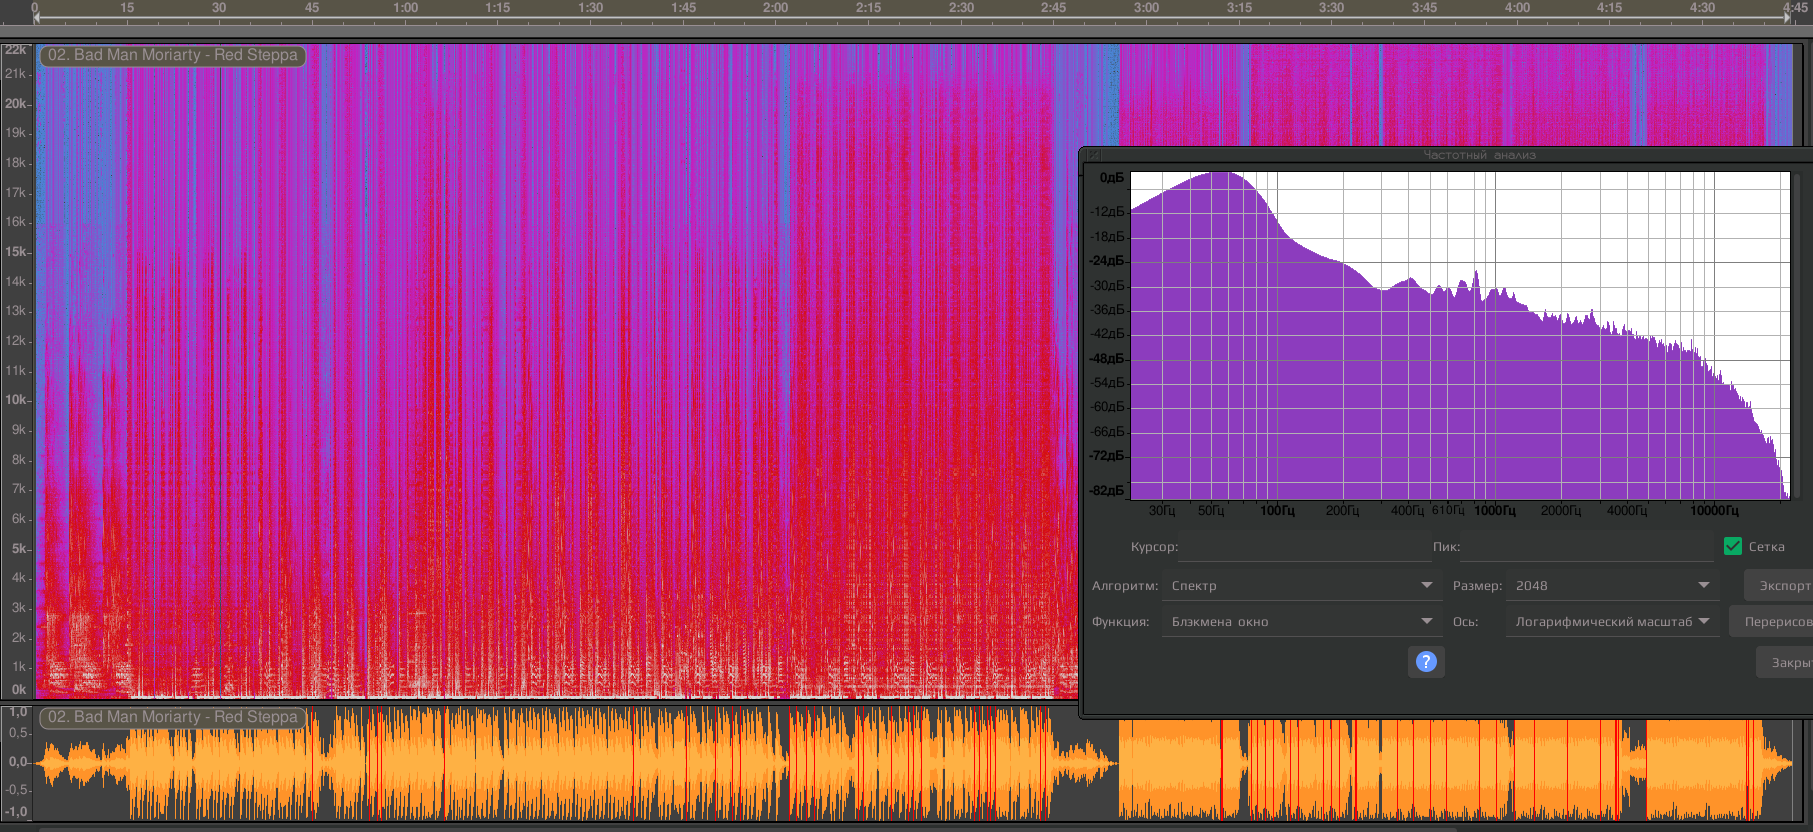The image size is (1813, 832).
Task: Click the 0дБ level axis label
Action: [1112, 178]
